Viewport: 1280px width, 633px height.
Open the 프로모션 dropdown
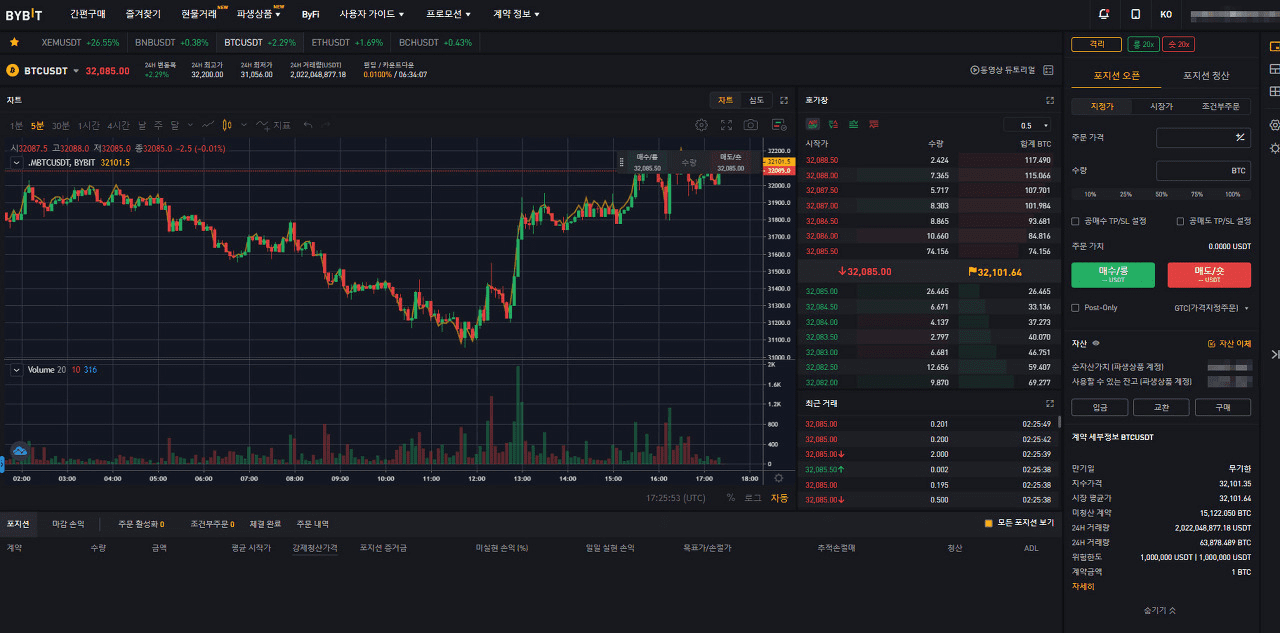[x=449, y=14]
